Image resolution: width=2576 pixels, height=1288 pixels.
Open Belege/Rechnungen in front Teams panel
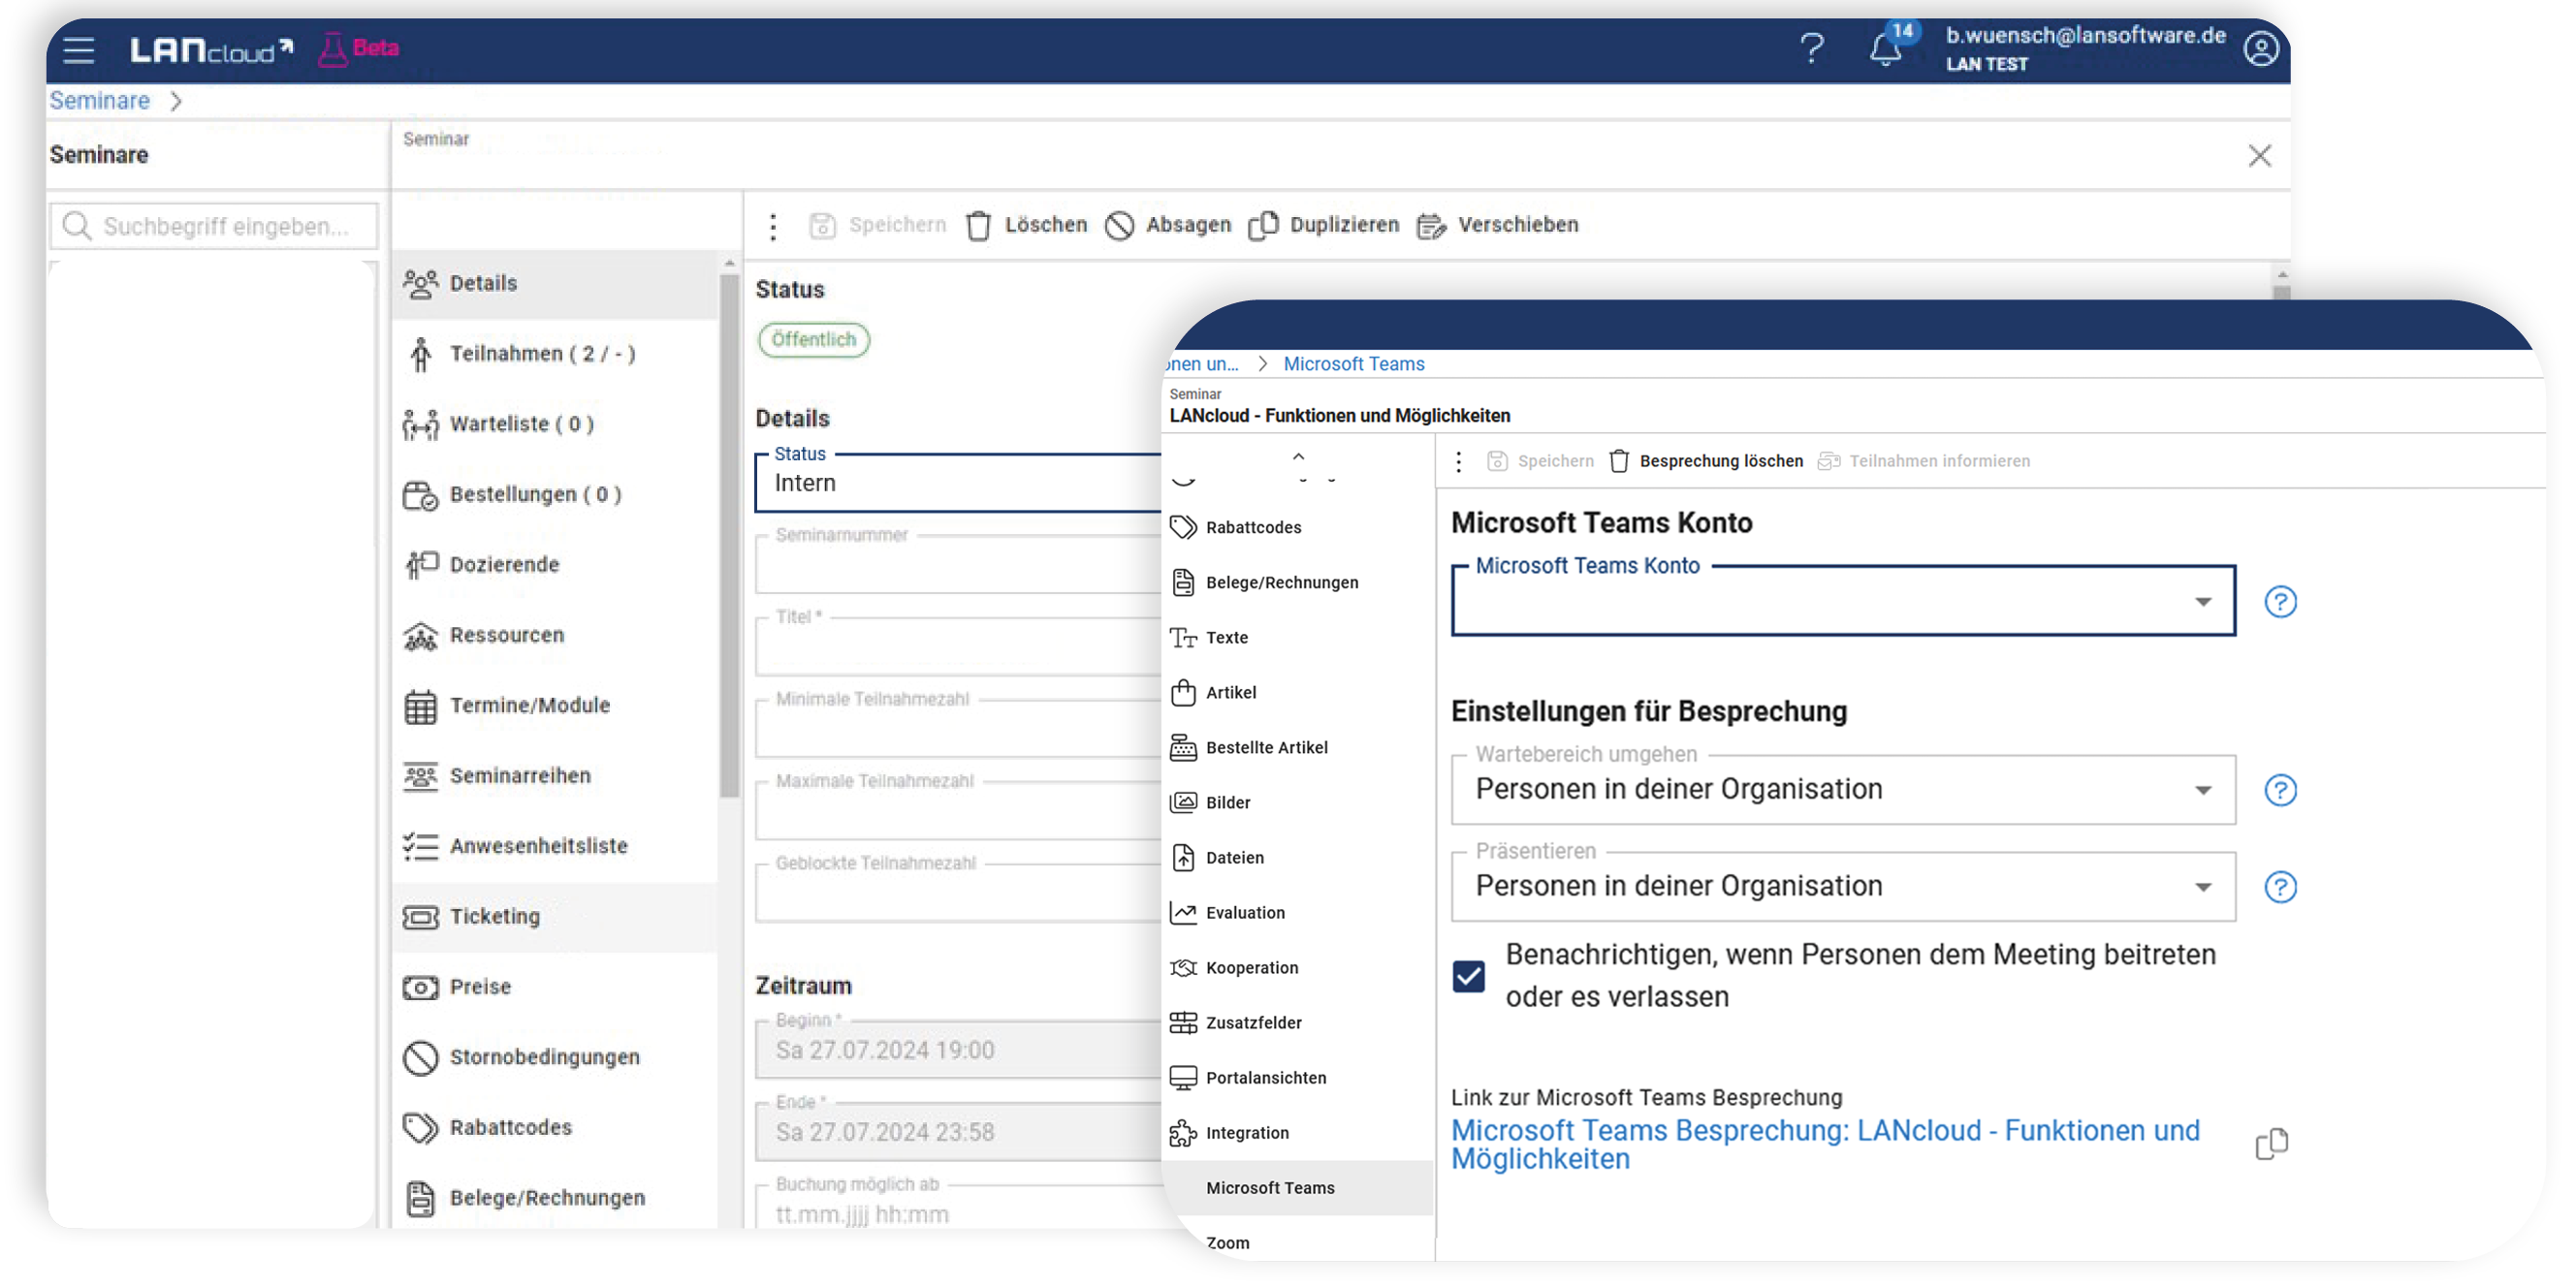click(x=1298, y=582)
